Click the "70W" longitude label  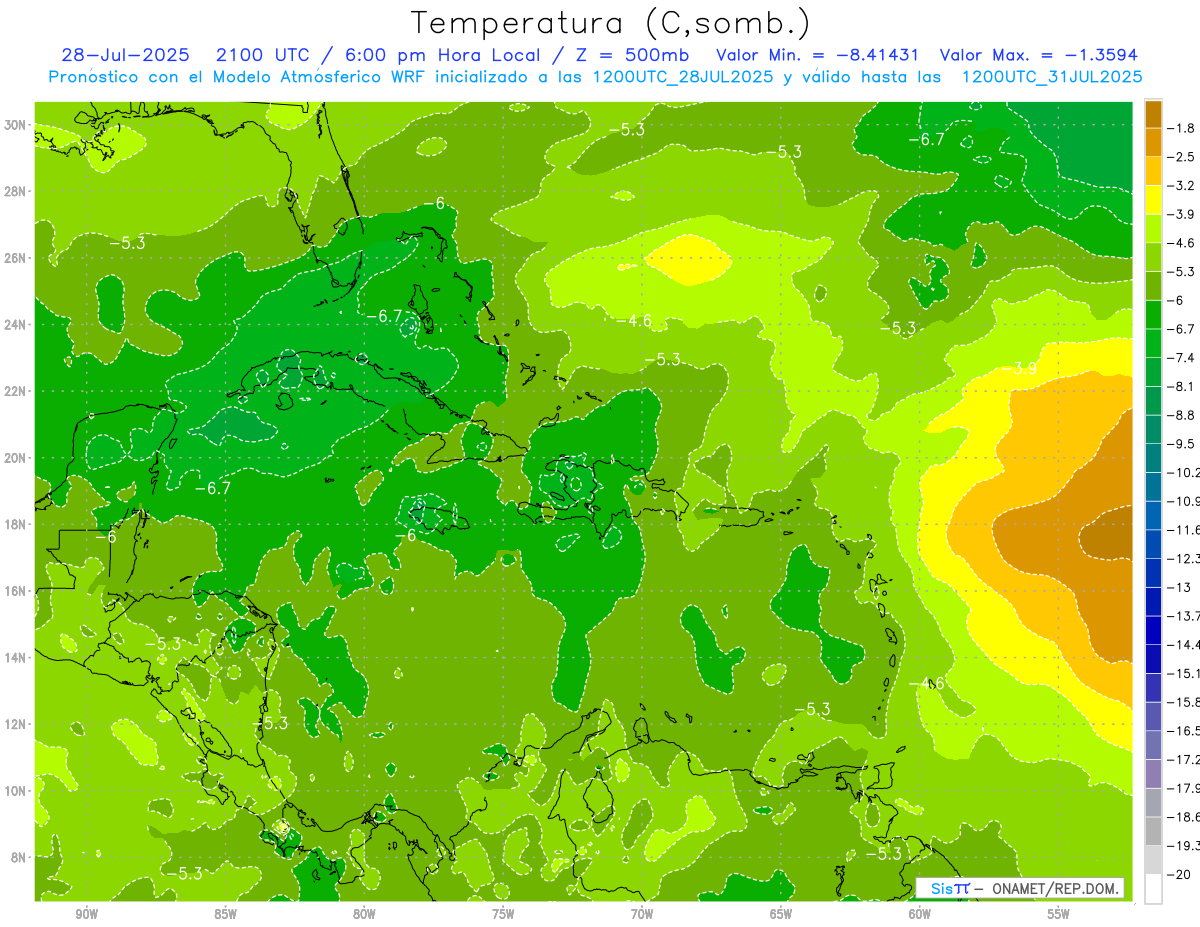[x=642, y=914]
